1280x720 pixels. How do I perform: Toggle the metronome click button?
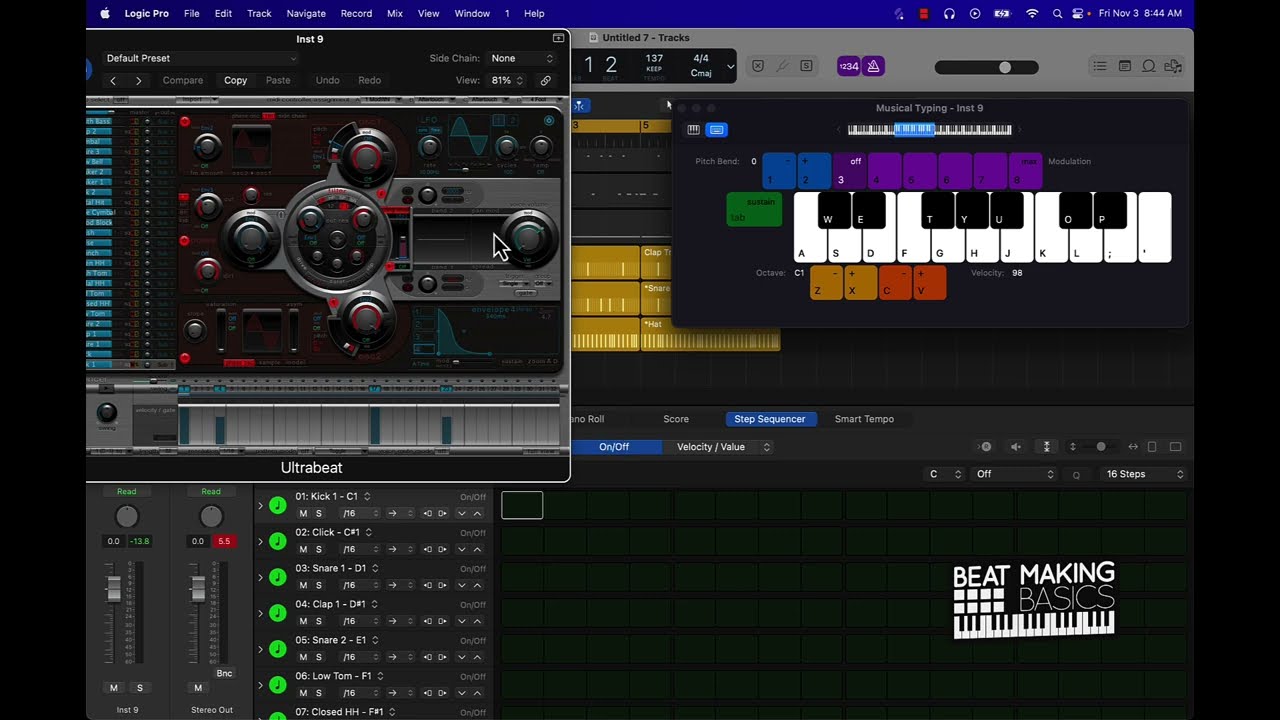click(x=873, y=66)
